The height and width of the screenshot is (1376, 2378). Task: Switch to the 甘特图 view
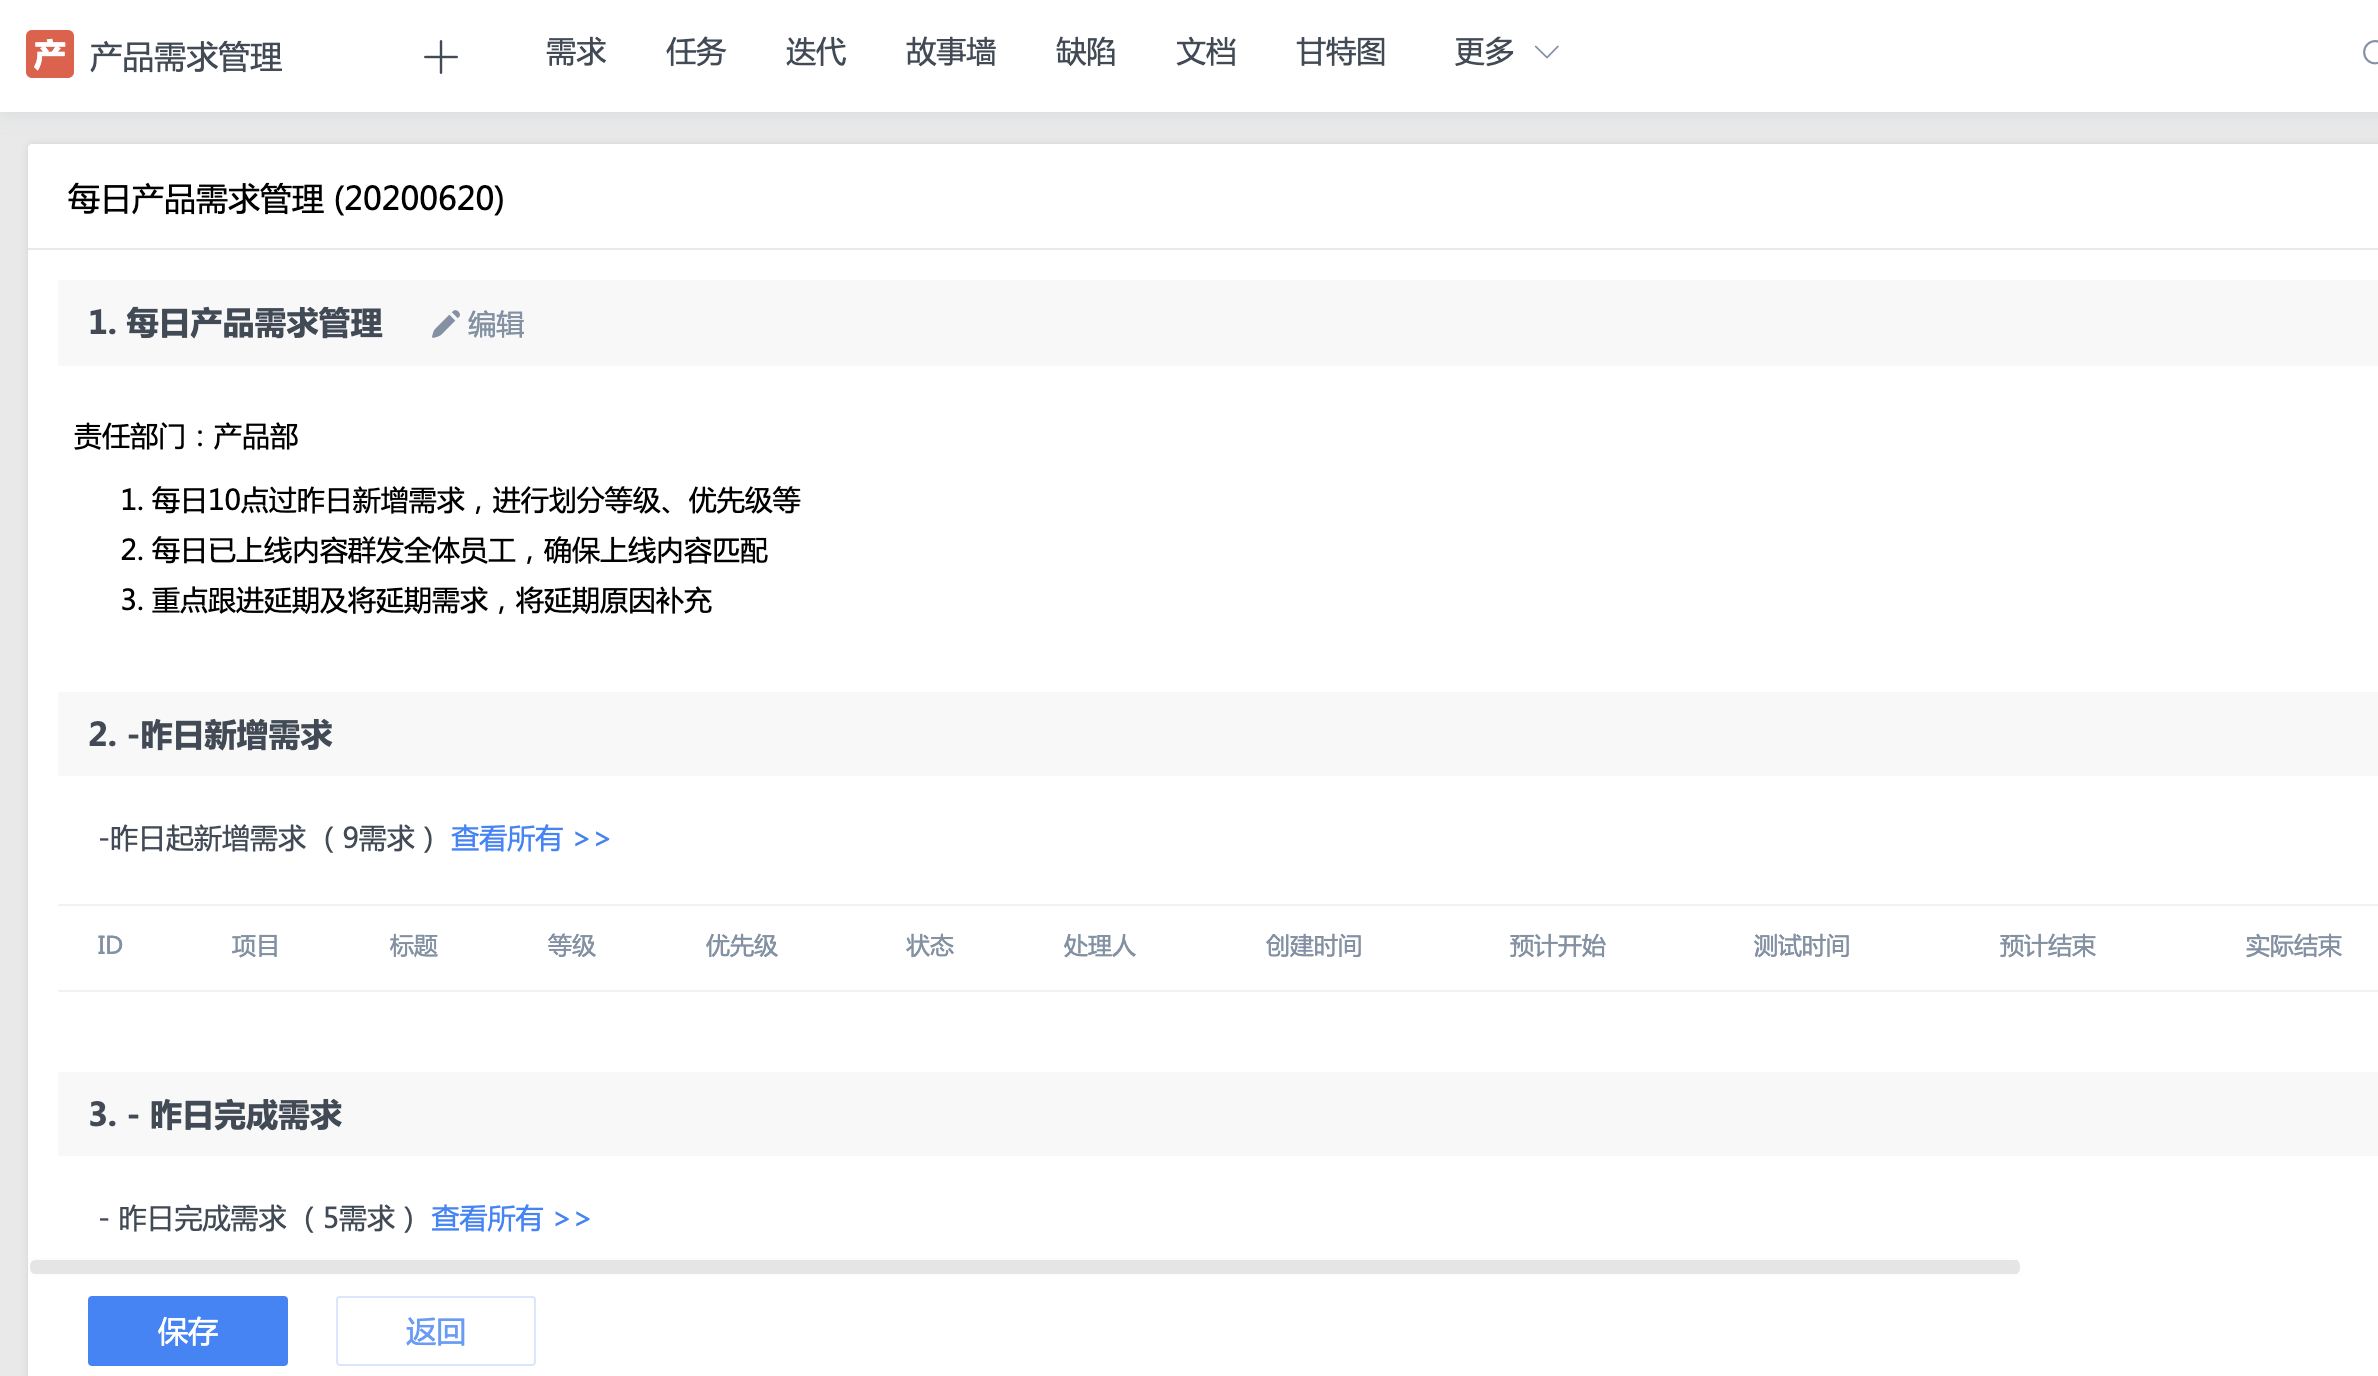[1340, 53]
